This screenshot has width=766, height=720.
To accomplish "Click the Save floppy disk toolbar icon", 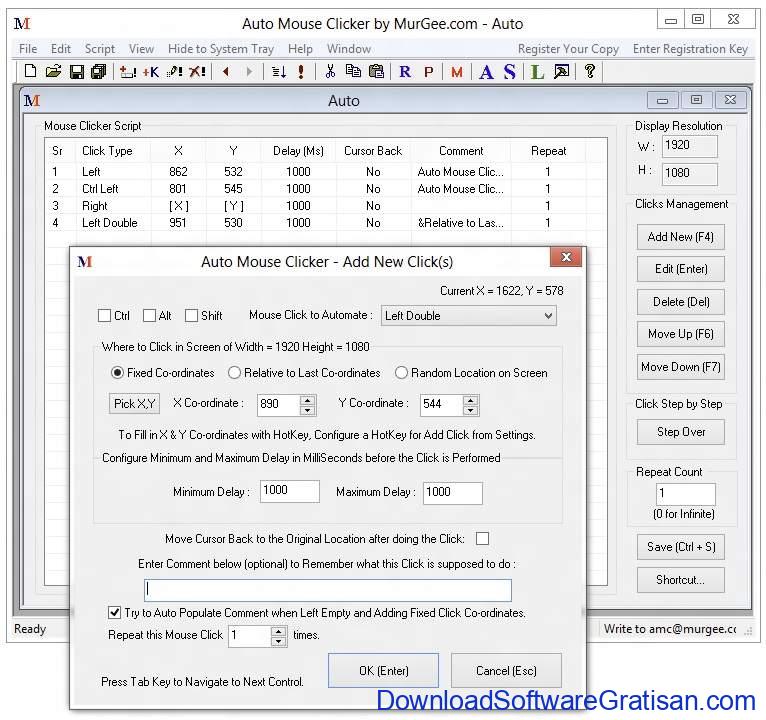I will (77, 72).
